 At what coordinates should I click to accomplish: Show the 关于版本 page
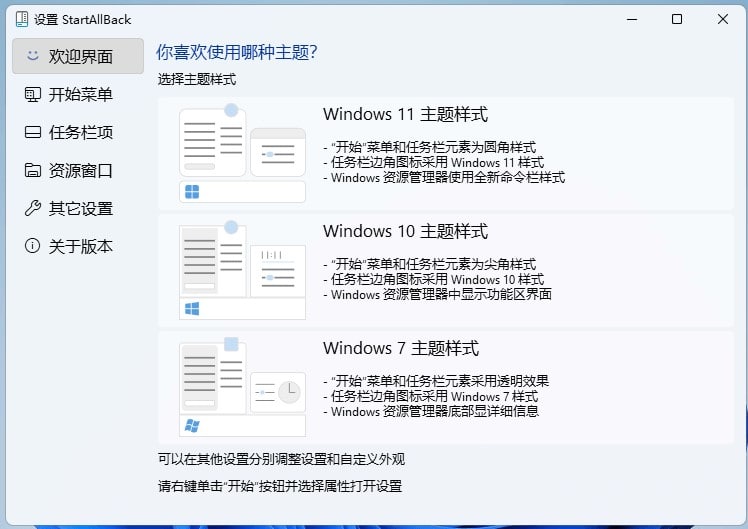pyautogui.click(x=78, y=246)
